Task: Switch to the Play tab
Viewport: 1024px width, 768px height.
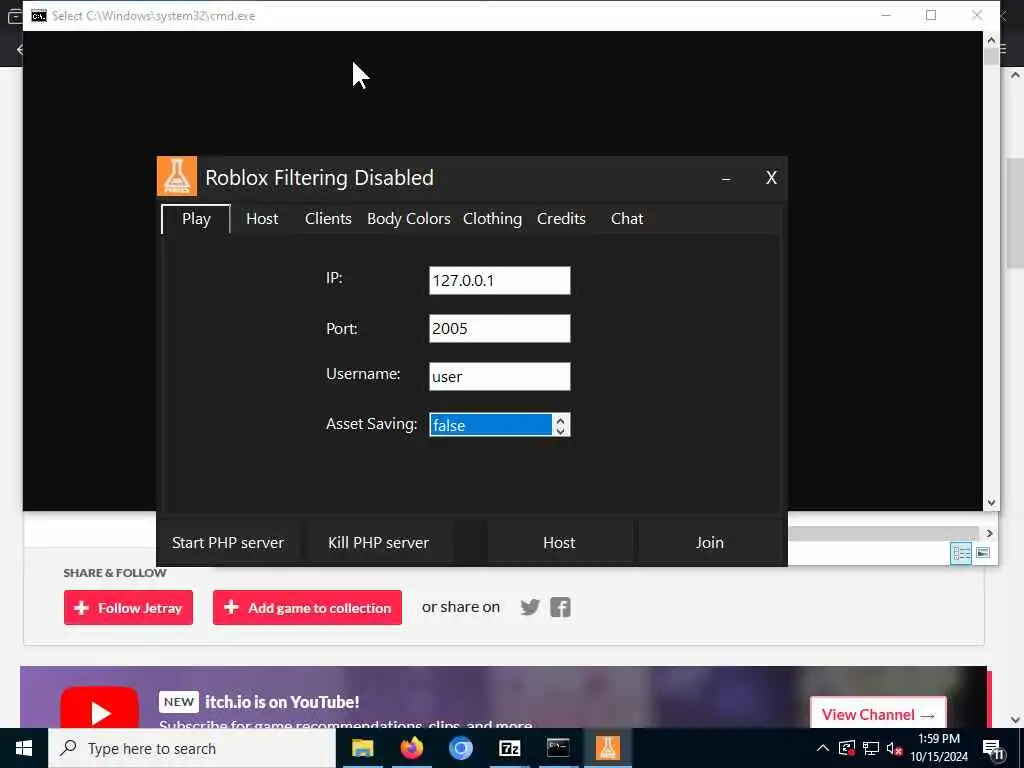Action: pyautogui.click(x=196, y=219)
